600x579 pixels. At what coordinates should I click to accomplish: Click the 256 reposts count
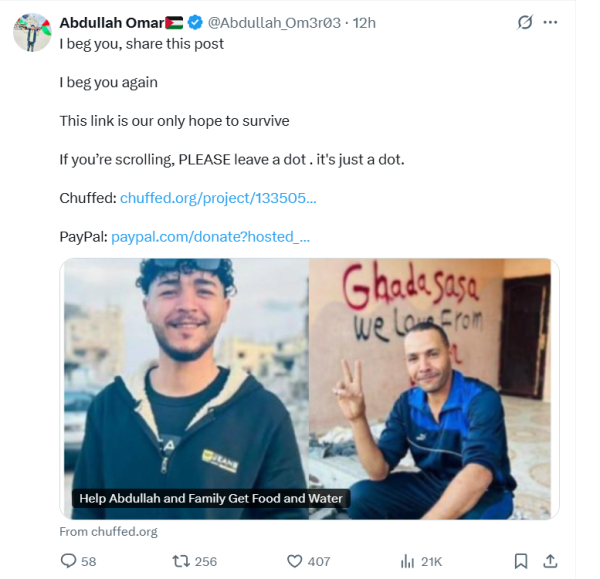pyautogui.click(x=206, y=561)
